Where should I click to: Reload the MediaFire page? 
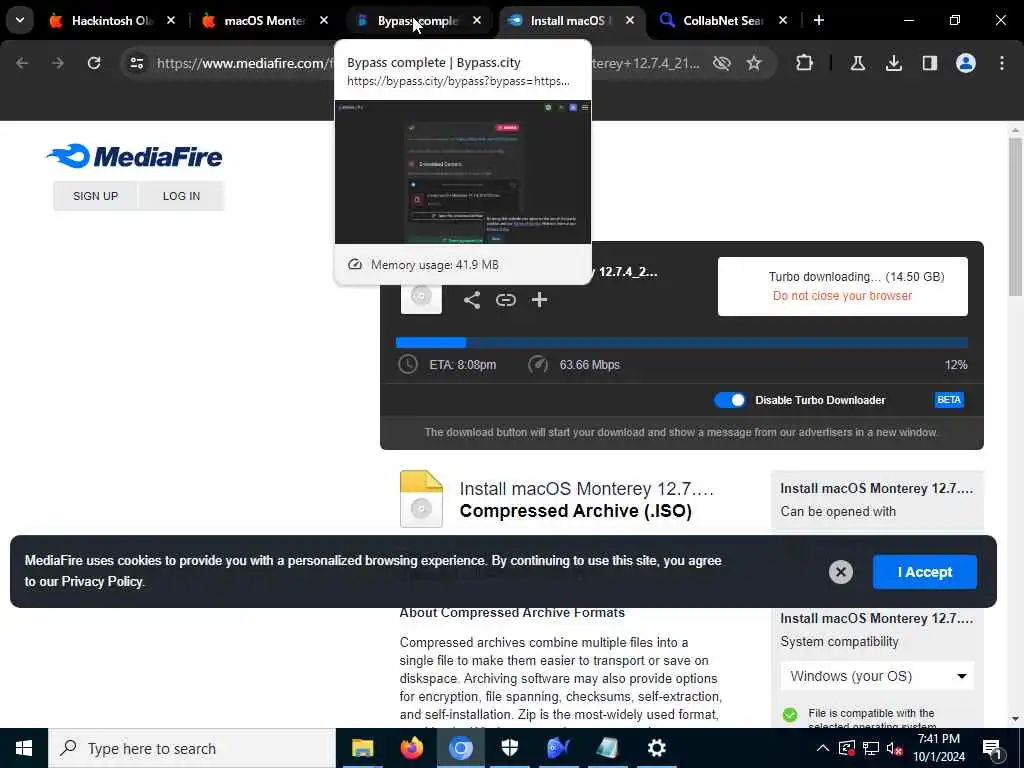click(94, 63)
